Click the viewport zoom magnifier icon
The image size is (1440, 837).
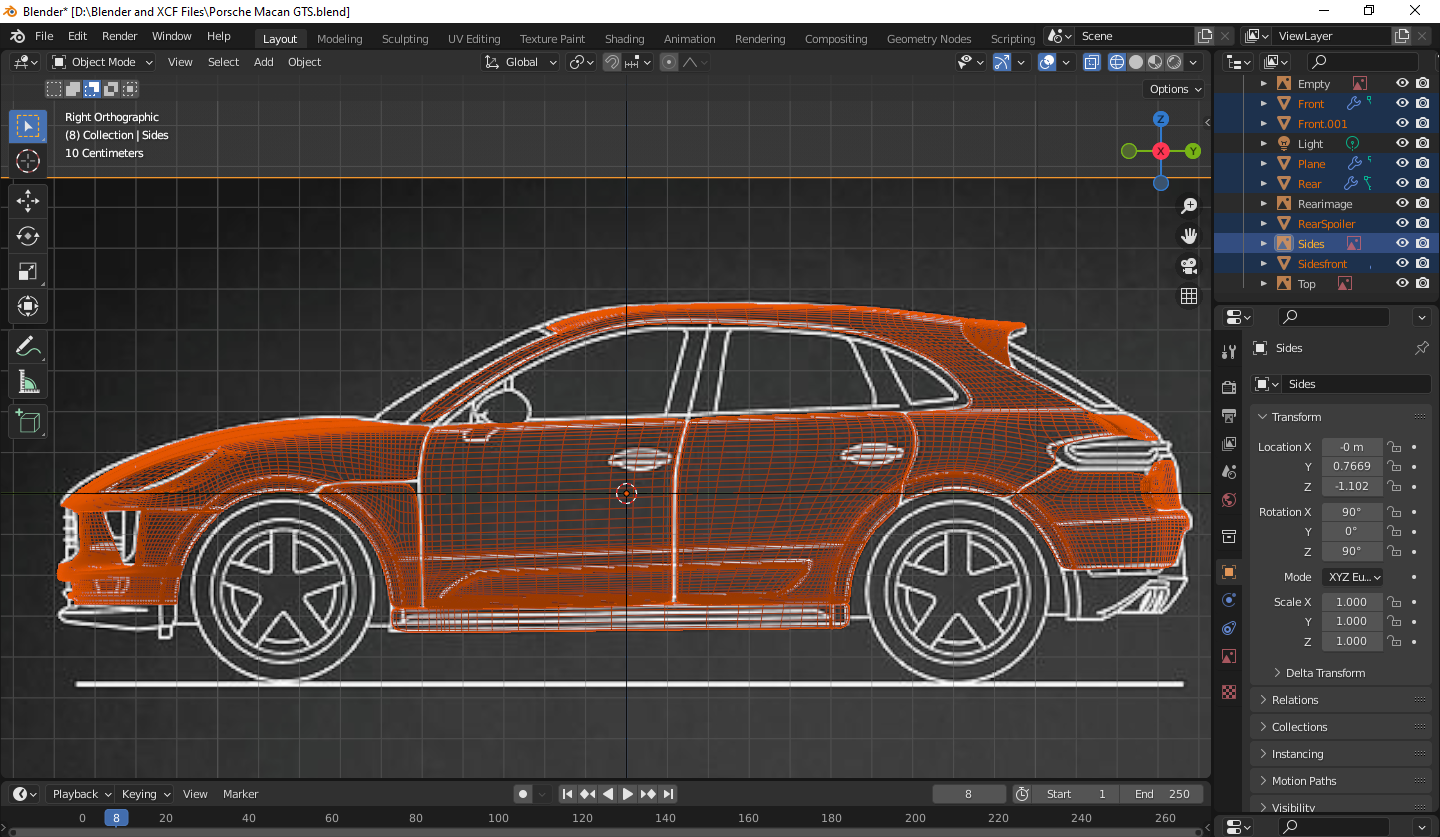click(1189, 206)
